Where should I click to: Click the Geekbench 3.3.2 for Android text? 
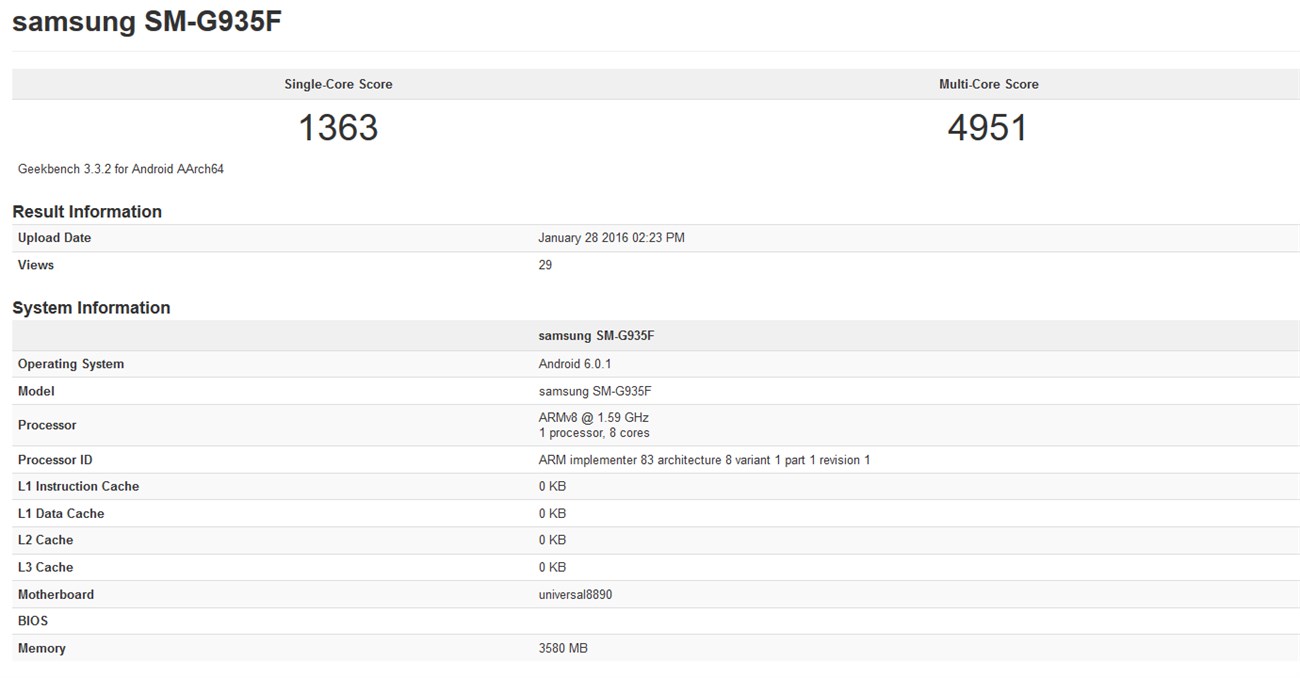(x=121, y=169)
